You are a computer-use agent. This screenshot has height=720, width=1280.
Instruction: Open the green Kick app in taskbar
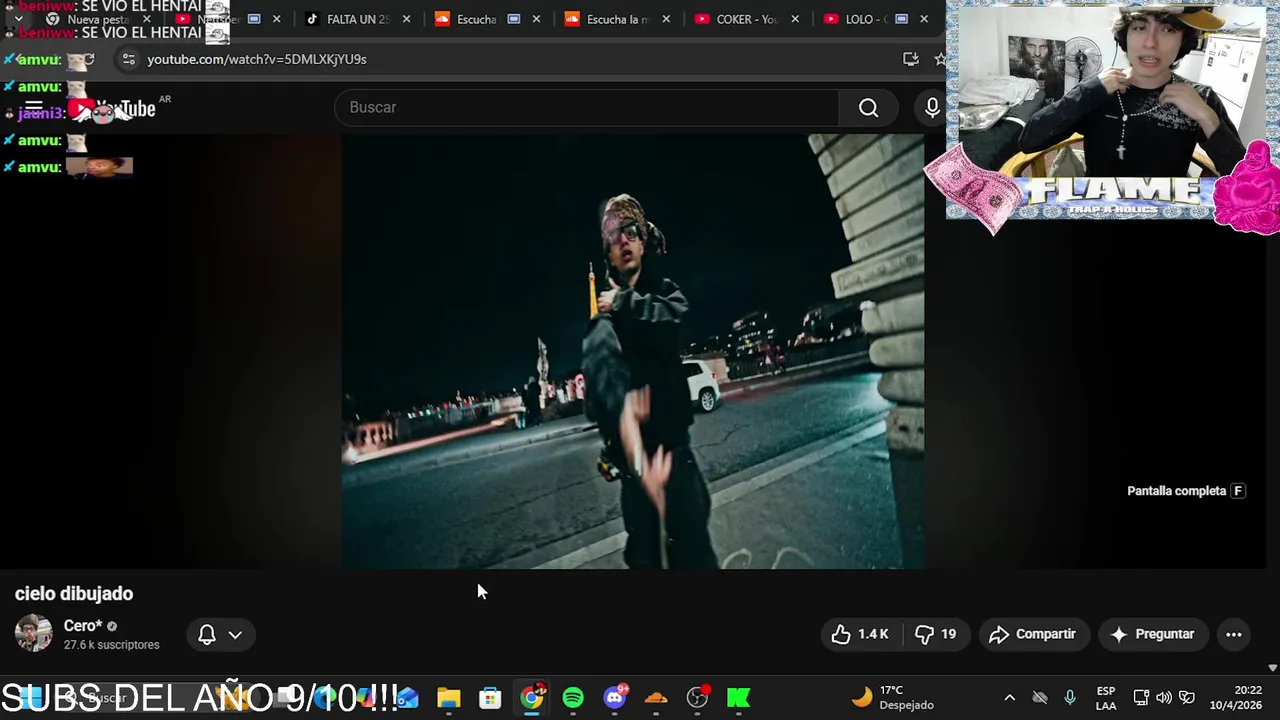pyautogui.click(x=739, y=698)
